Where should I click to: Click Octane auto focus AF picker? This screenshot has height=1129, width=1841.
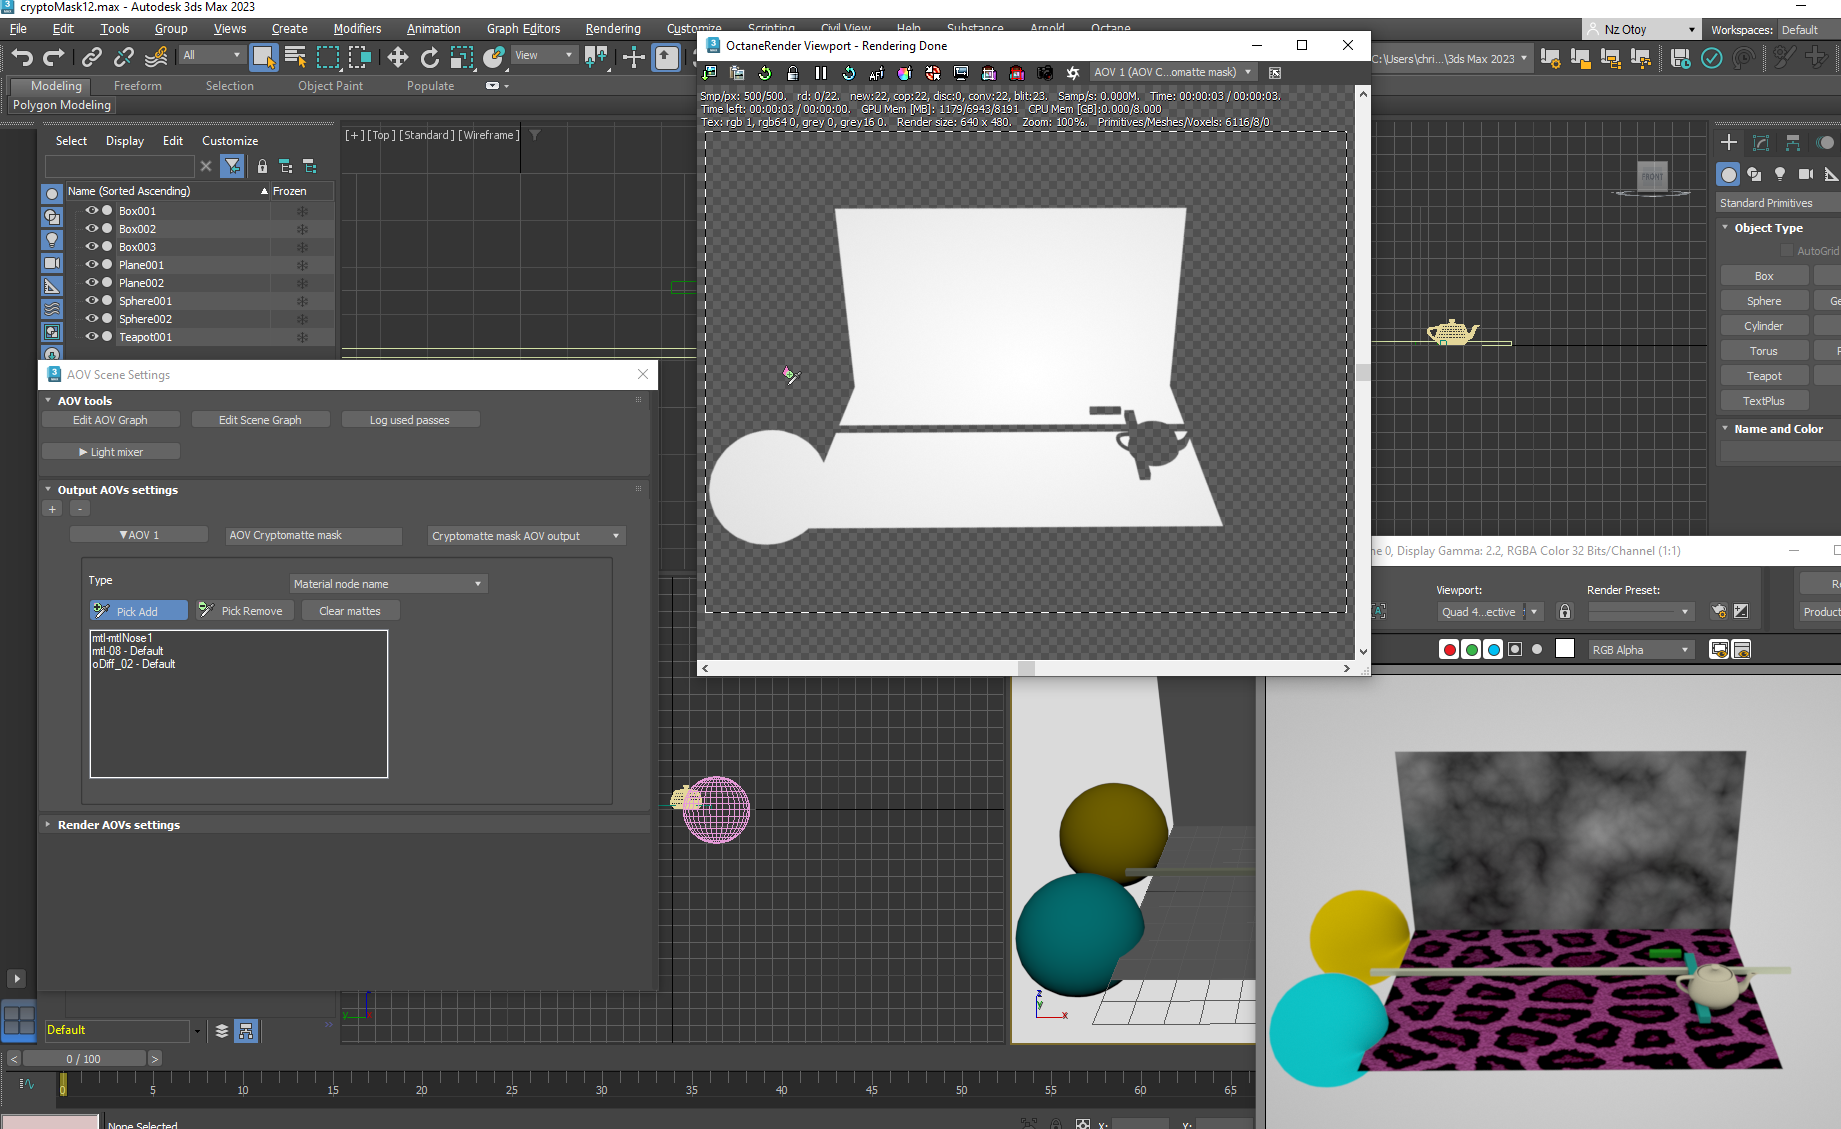coord(877,73)
